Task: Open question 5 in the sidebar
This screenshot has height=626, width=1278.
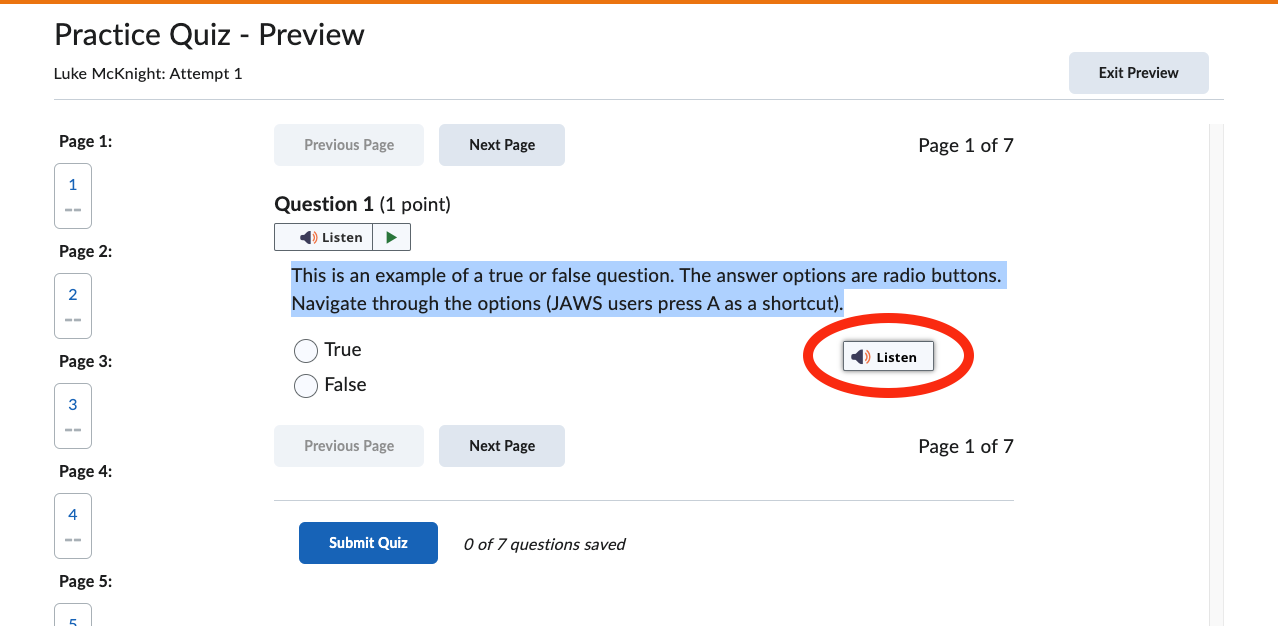Action: tap(72, 620)
